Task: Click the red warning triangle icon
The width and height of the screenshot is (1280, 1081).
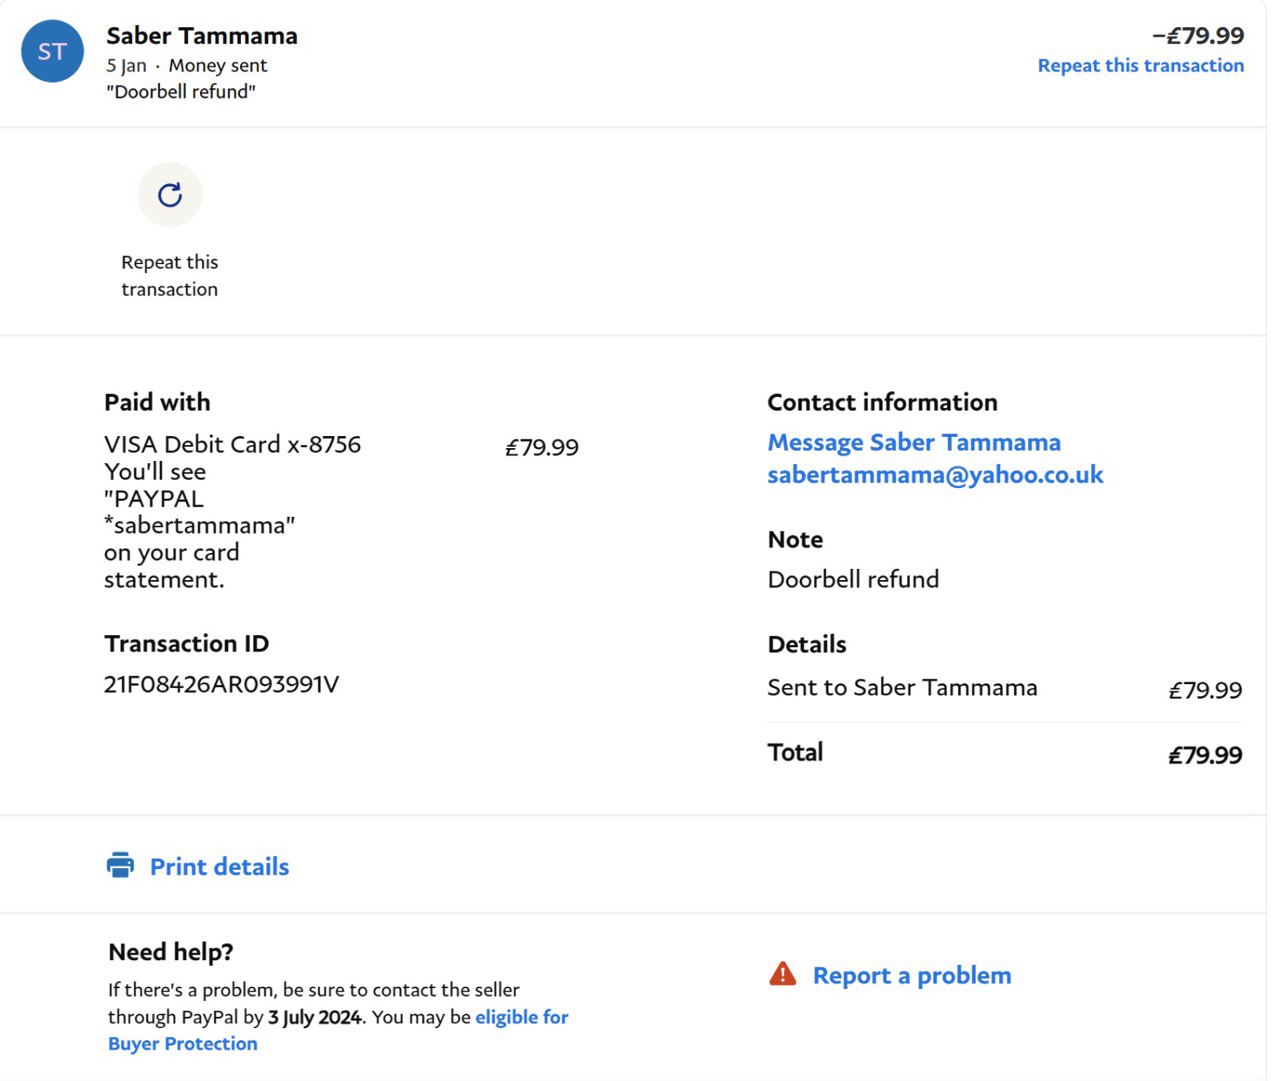Action: click(782, 974)
